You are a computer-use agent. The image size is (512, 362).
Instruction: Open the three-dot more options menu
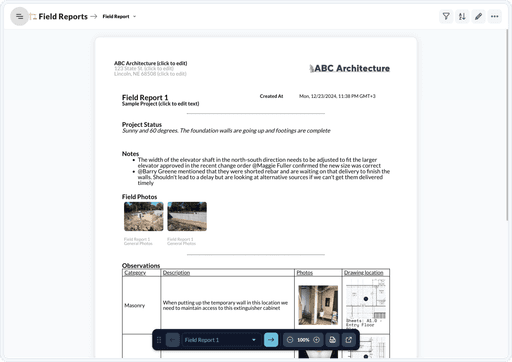[x=495, y=16]
